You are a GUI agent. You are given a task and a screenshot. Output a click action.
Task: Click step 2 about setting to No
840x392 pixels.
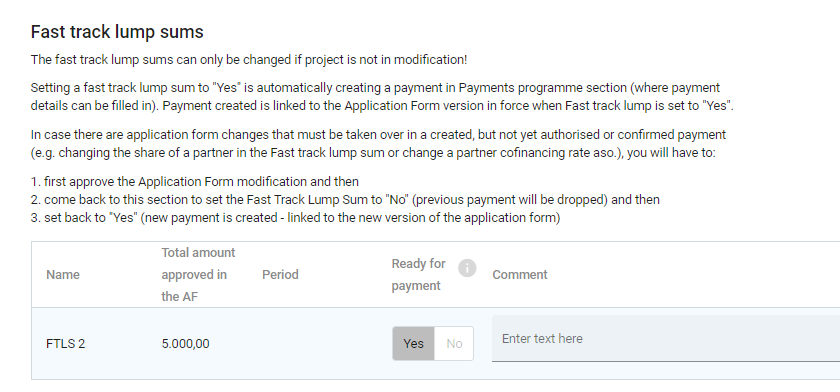pos(345,200)
